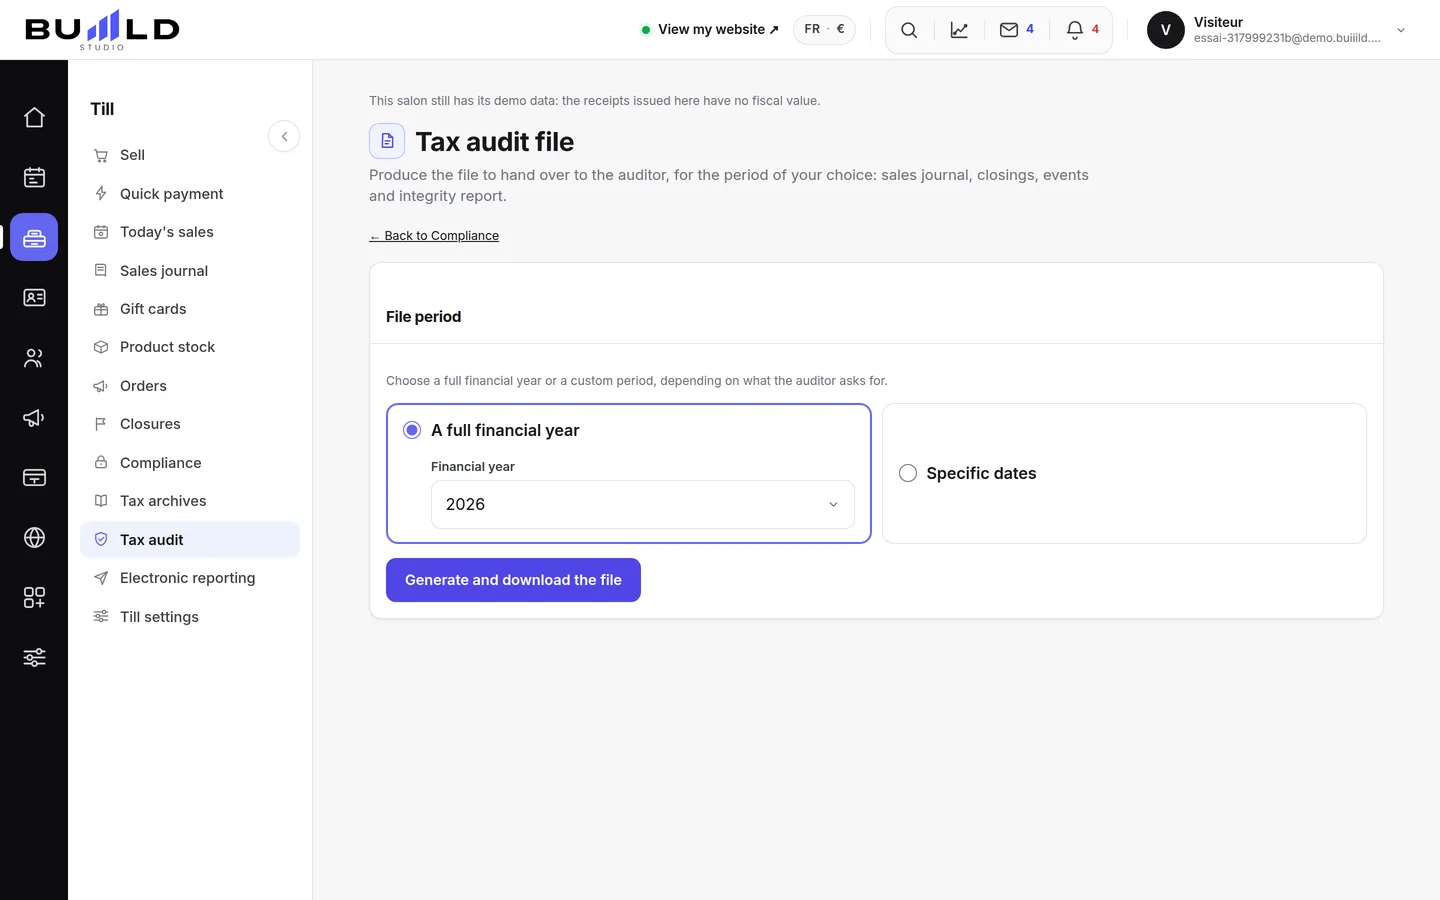Open the sliders settings rail icon

point(34,658)
